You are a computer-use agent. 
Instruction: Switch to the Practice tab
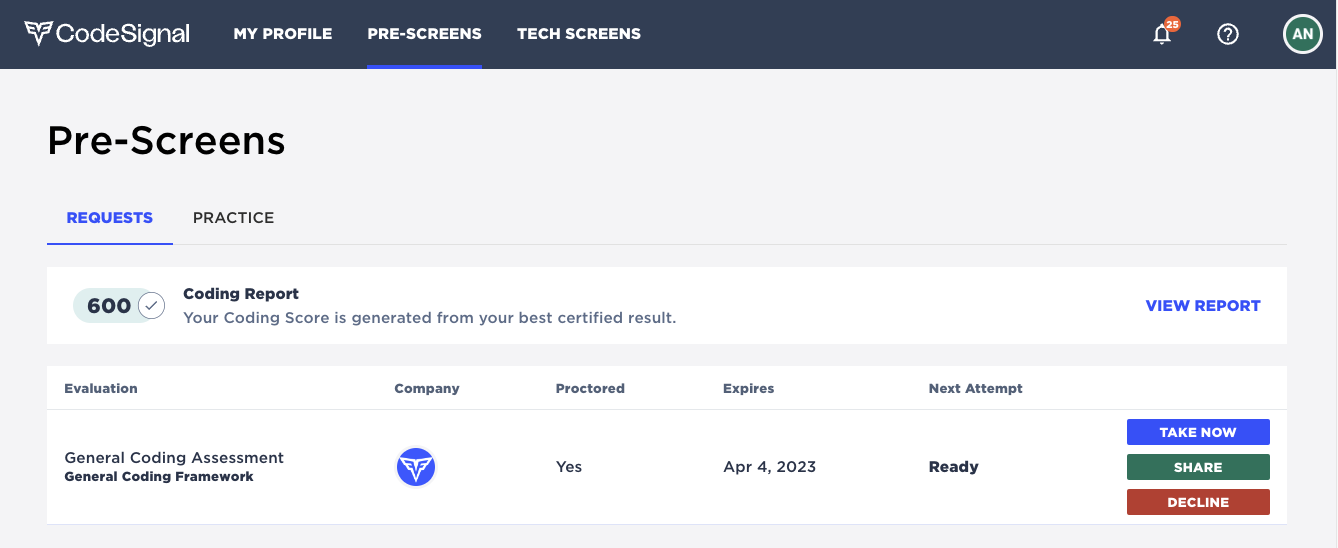pos(233,218)
